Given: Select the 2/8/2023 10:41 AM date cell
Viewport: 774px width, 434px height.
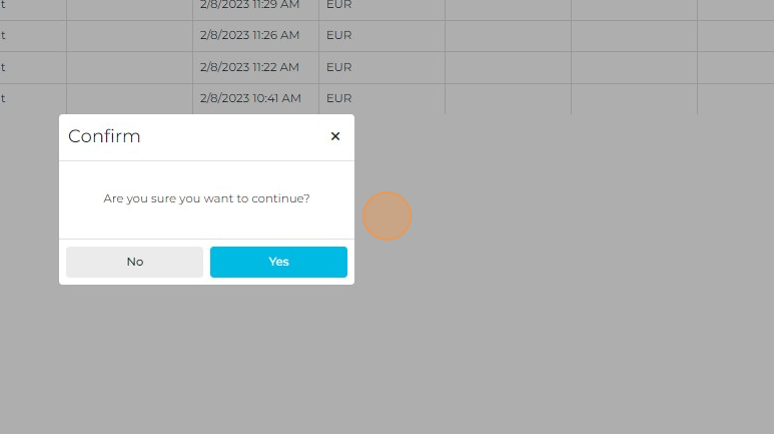Looking at the screenshot, I should [250, 98].
